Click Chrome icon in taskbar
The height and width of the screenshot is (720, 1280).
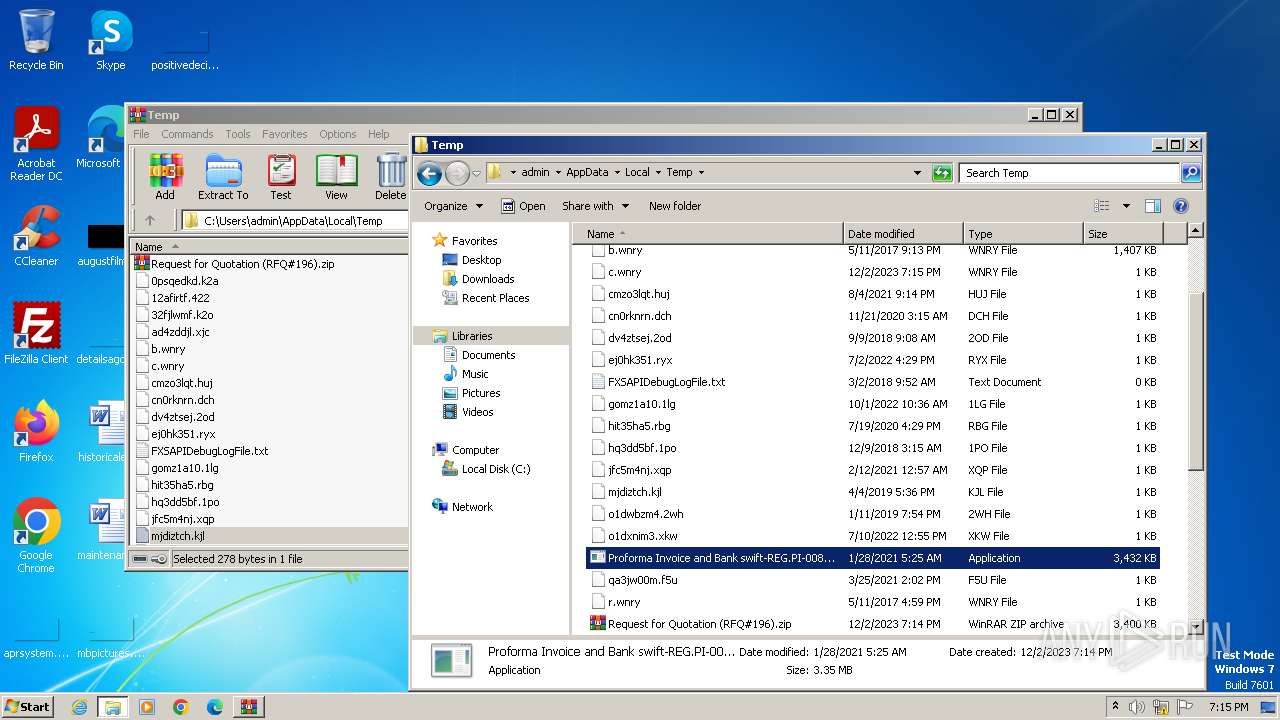[181, 707]
